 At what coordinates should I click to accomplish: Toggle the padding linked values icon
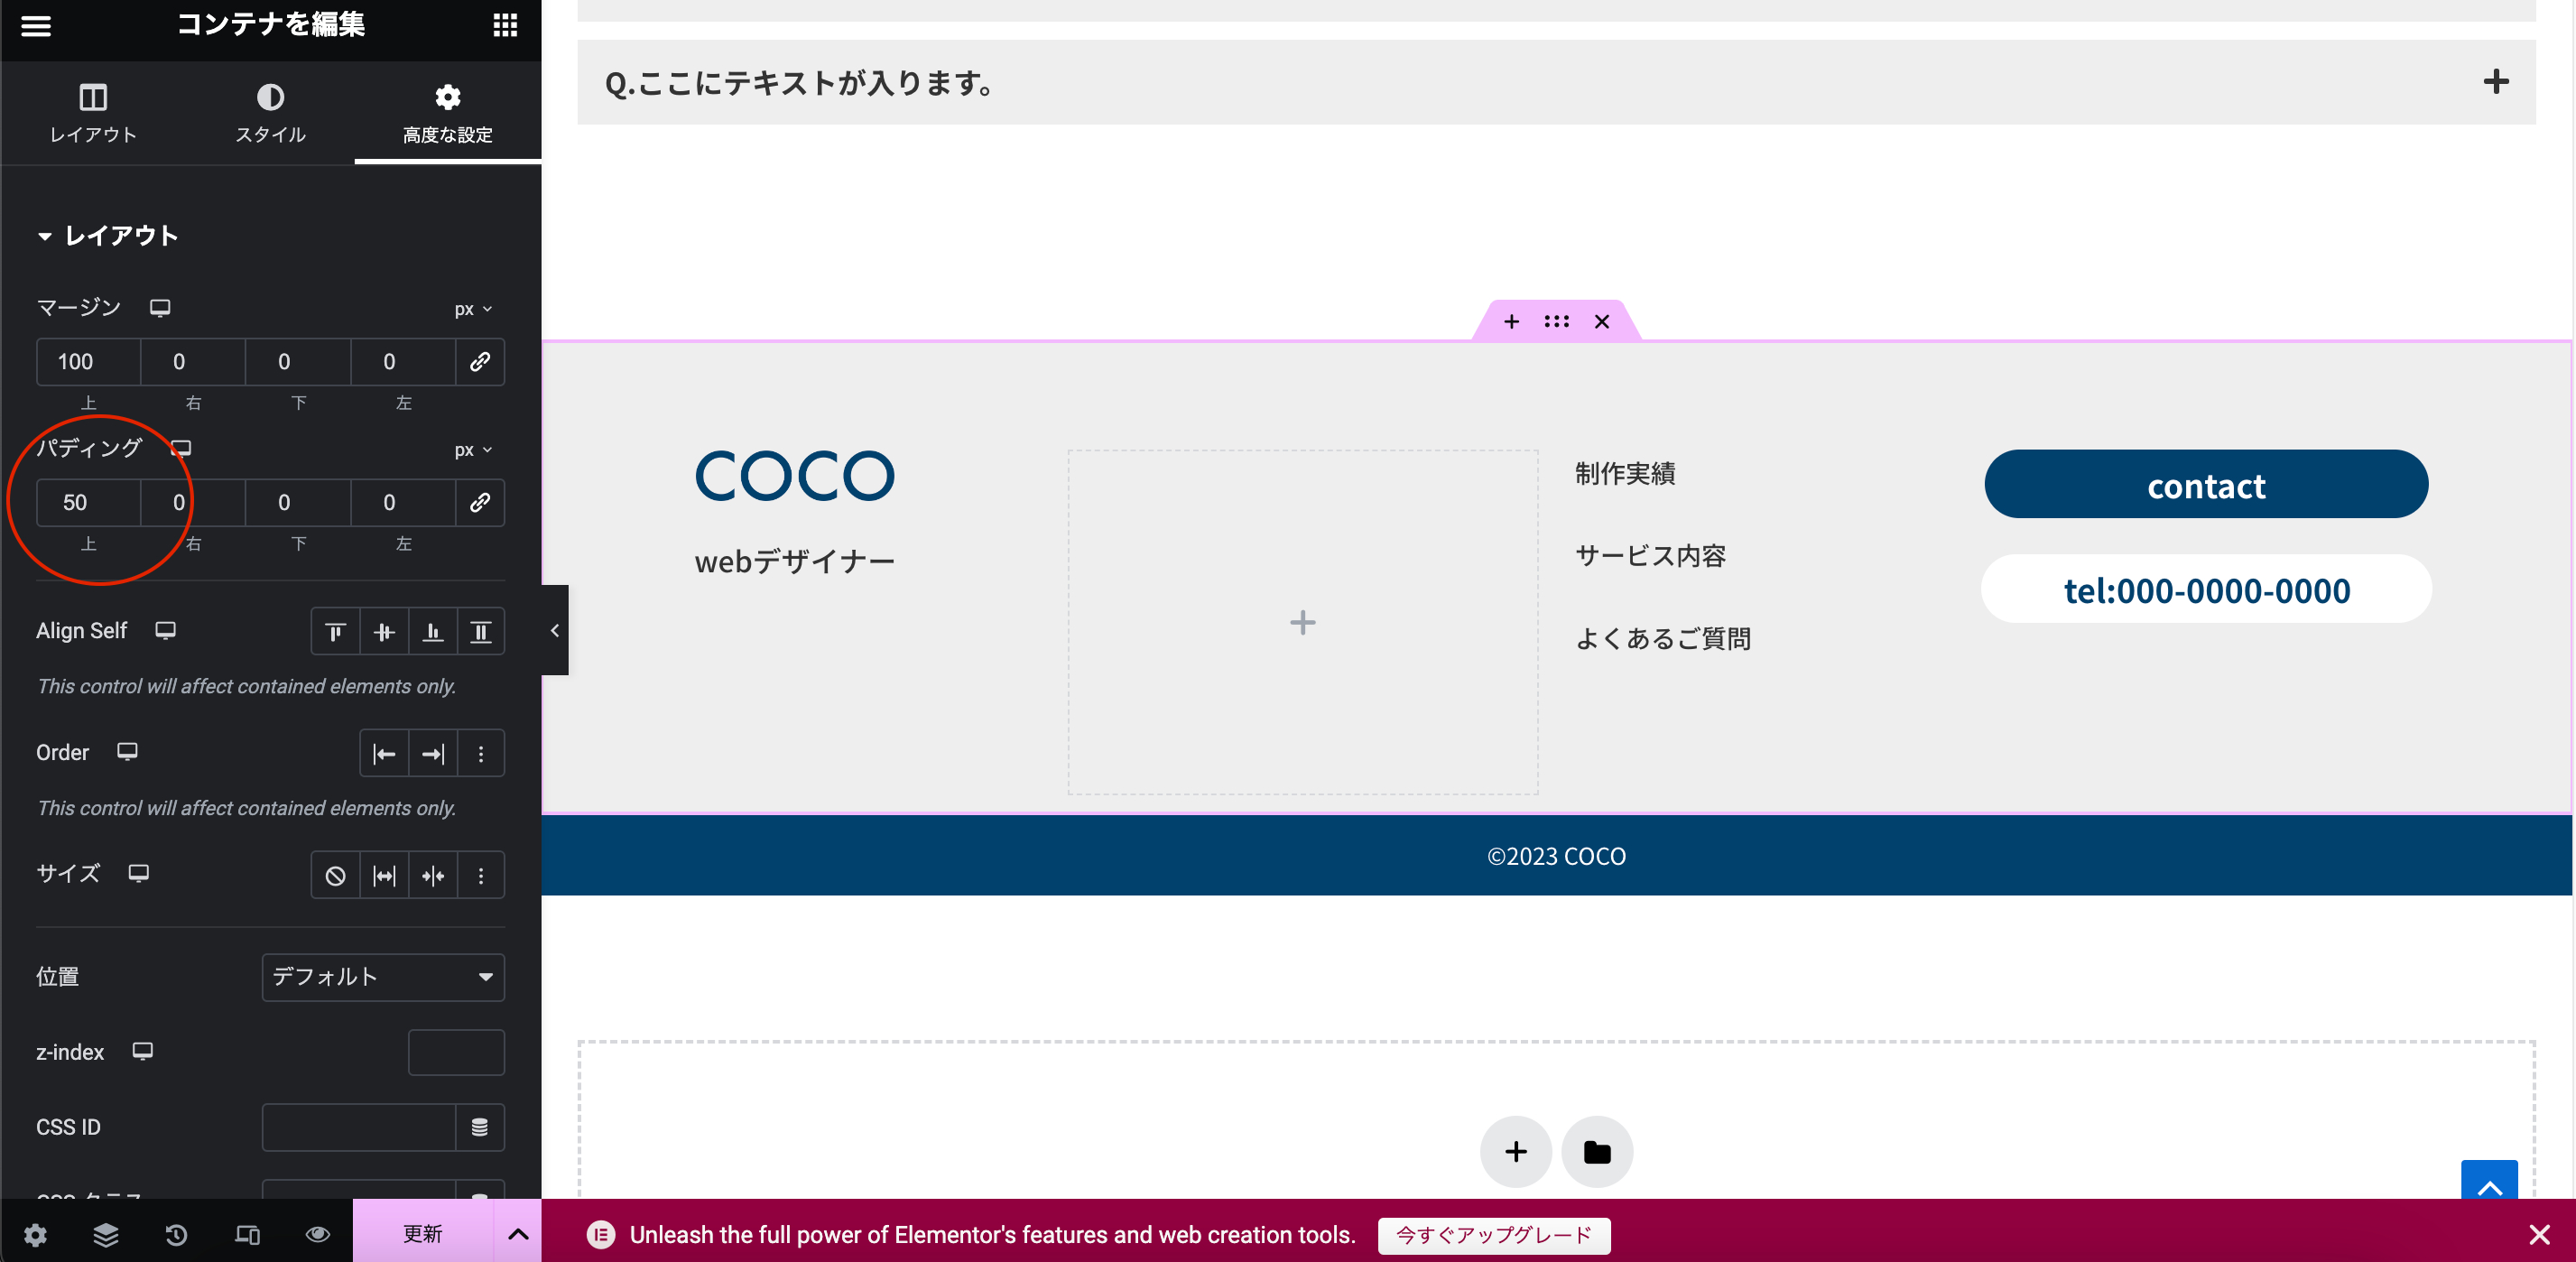[x=480, y=502]
